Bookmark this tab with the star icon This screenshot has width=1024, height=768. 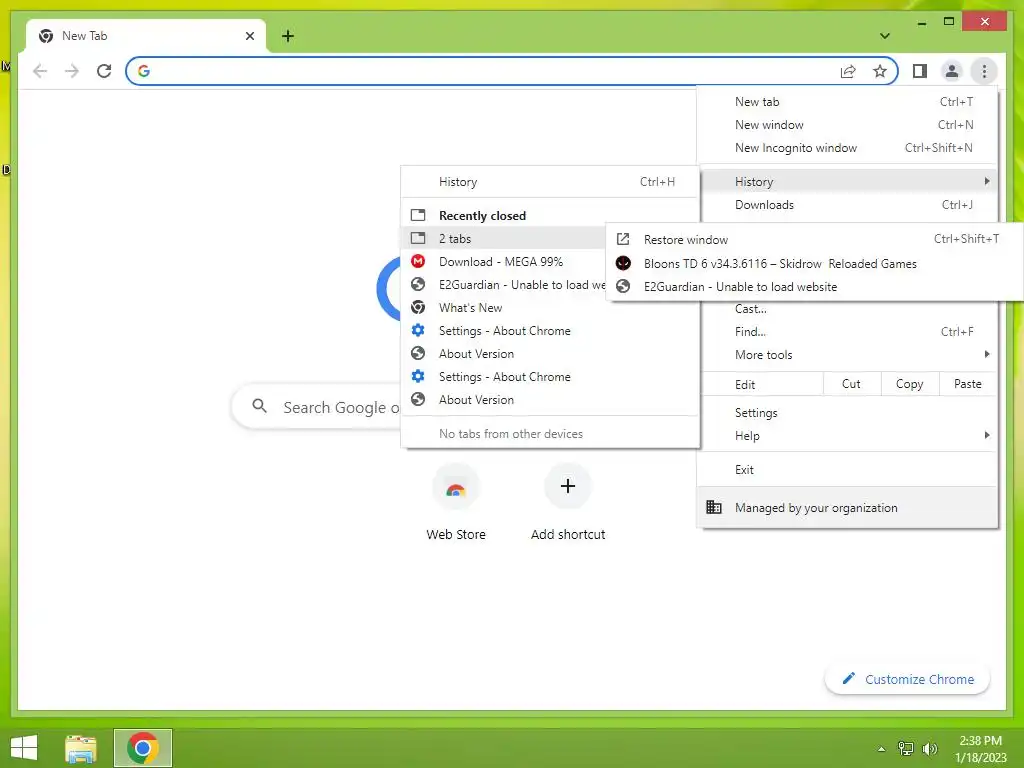point(880,71)
